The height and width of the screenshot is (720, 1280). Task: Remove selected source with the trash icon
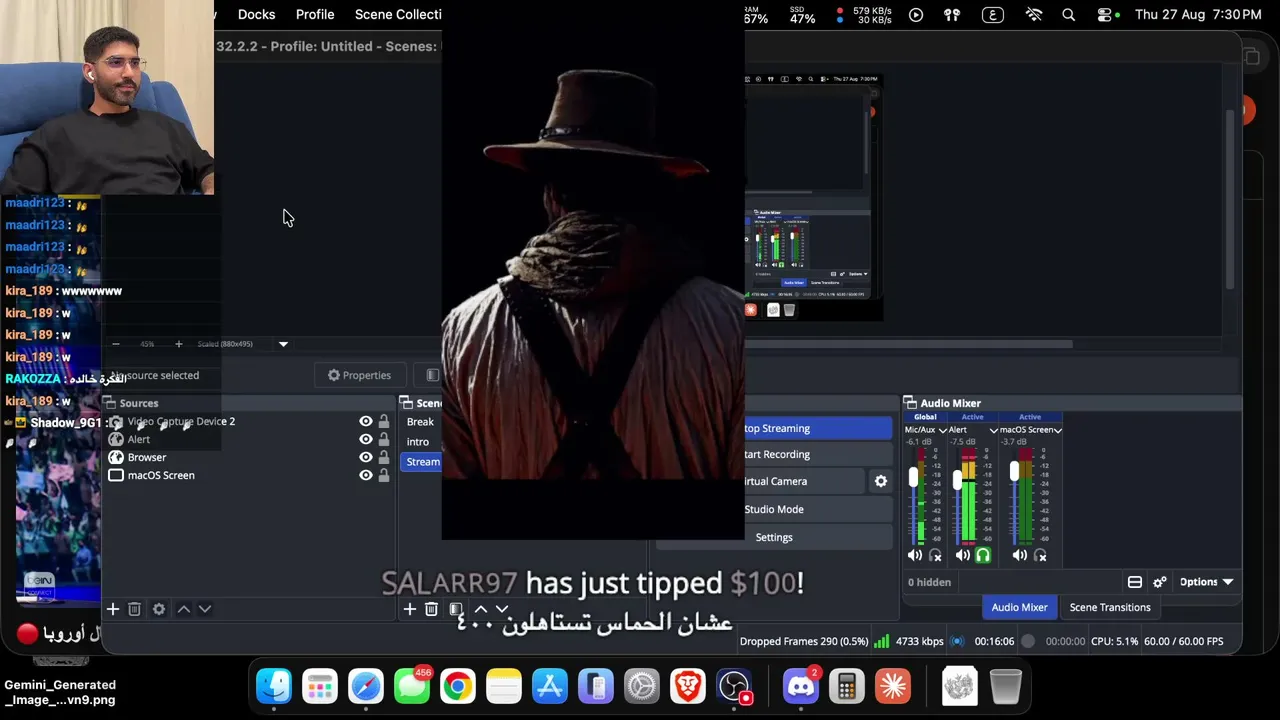pyautogui.click(x=134, y=609)
